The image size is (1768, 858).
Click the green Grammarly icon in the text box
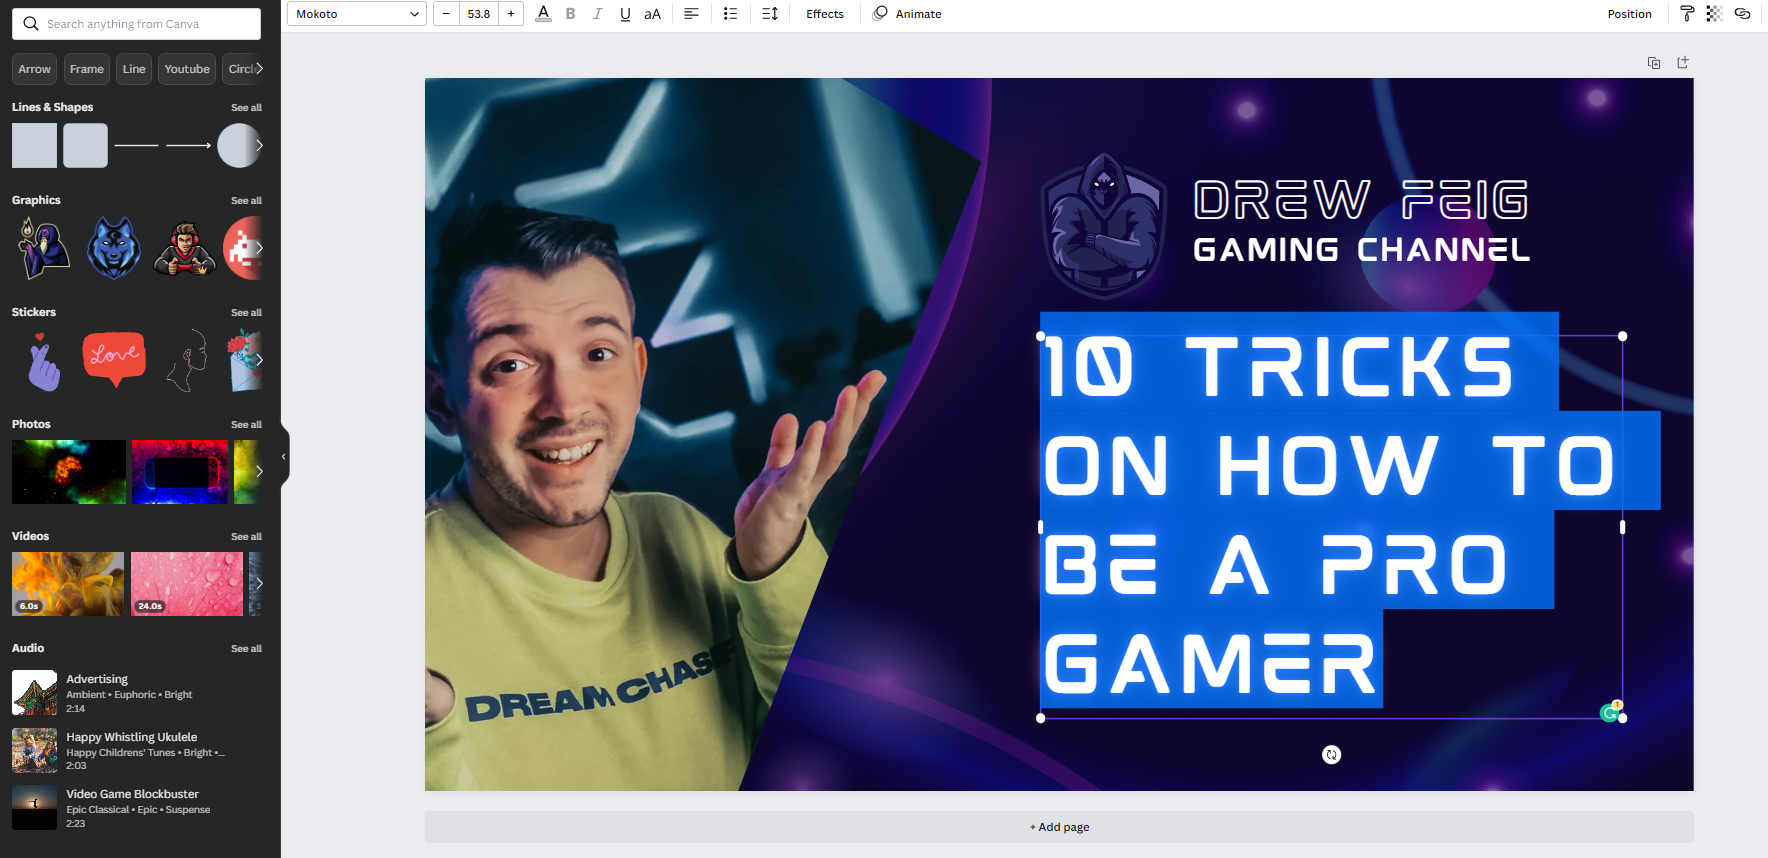(x=1609, y=713)
